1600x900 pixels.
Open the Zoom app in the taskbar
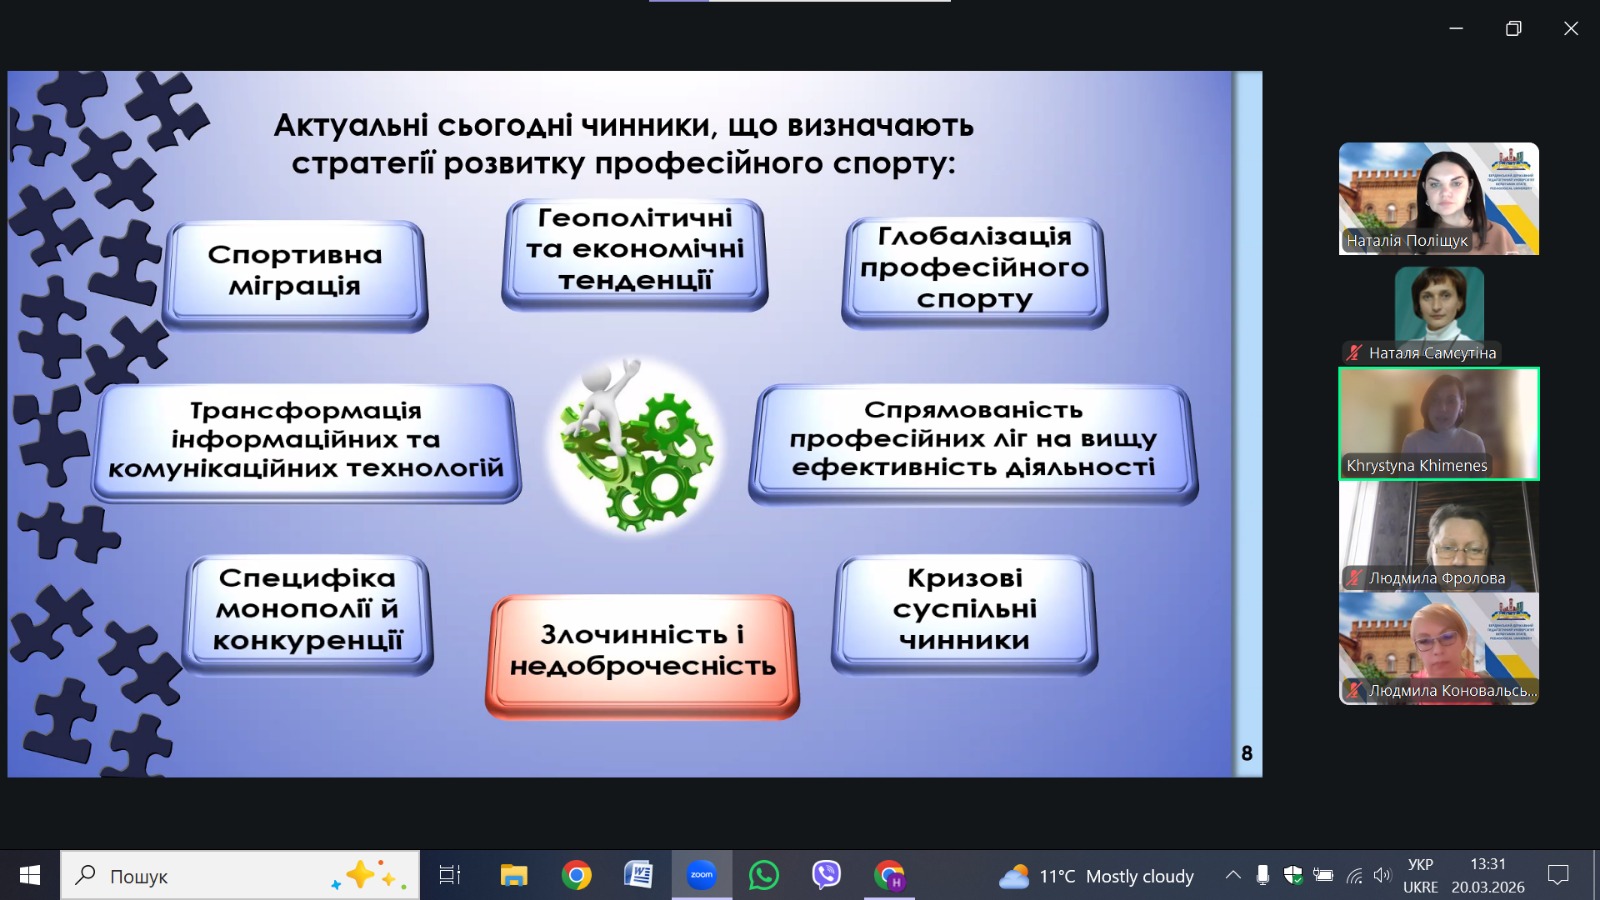point(702,875)
